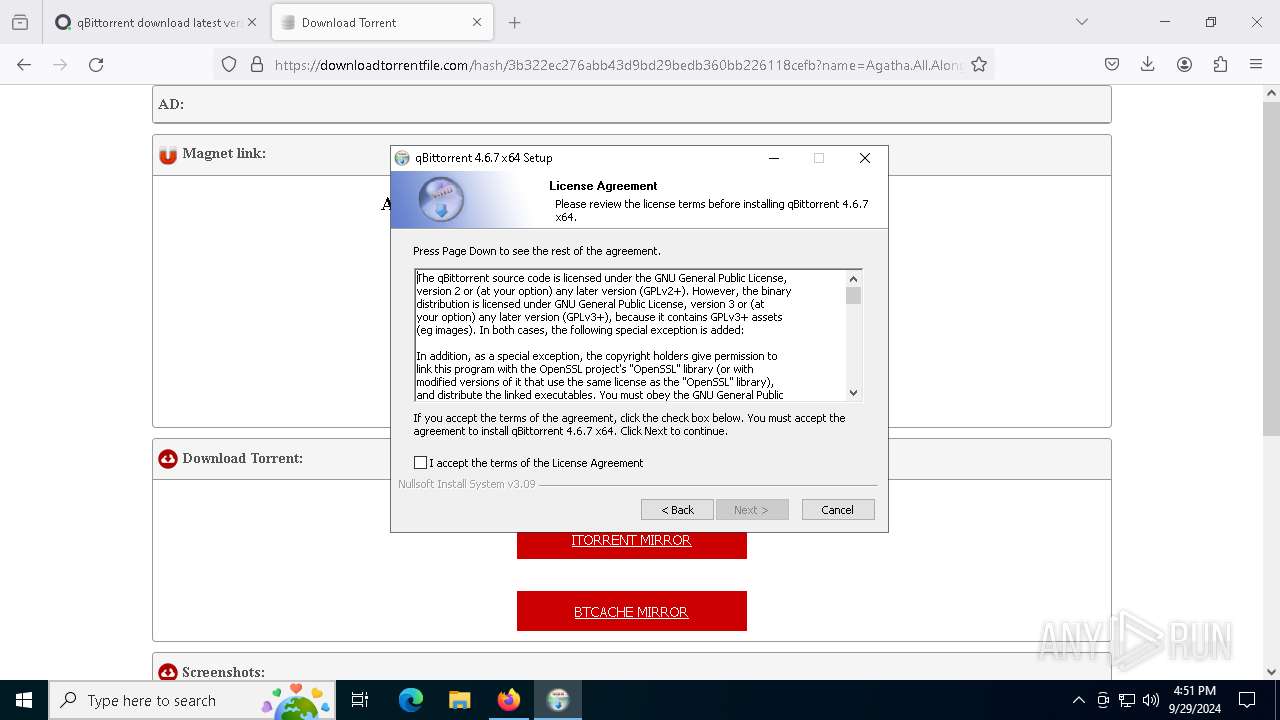The height and width of the screenshot is (720, 1280).
Task: Click the Screenshots: heading text
Action: point(223,672)
